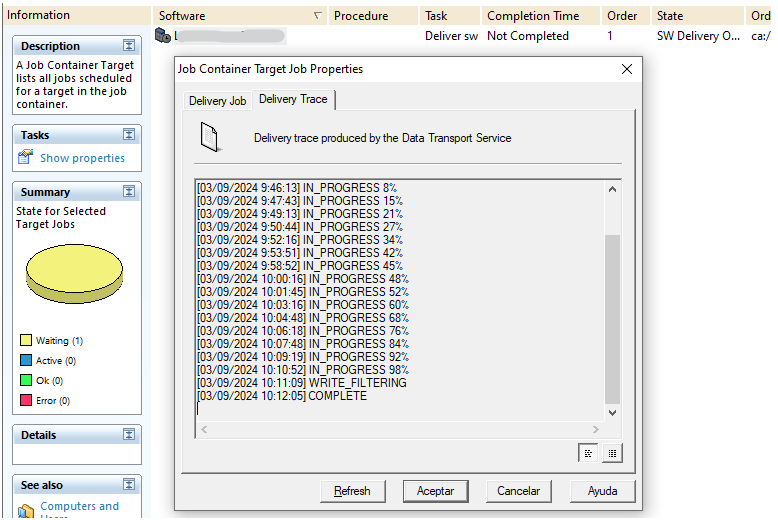Click the Completion Time column header
This screenshot has width=778, height=520.
point(541,16)
